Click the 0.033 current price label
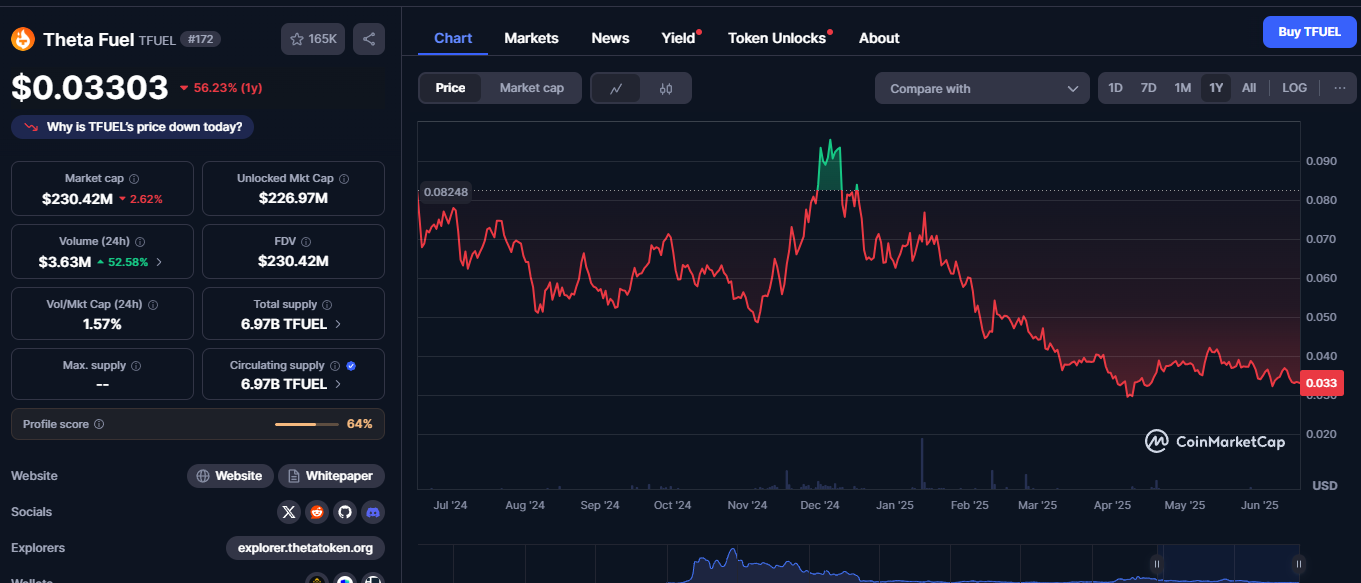 click(x=1321, y=383)
